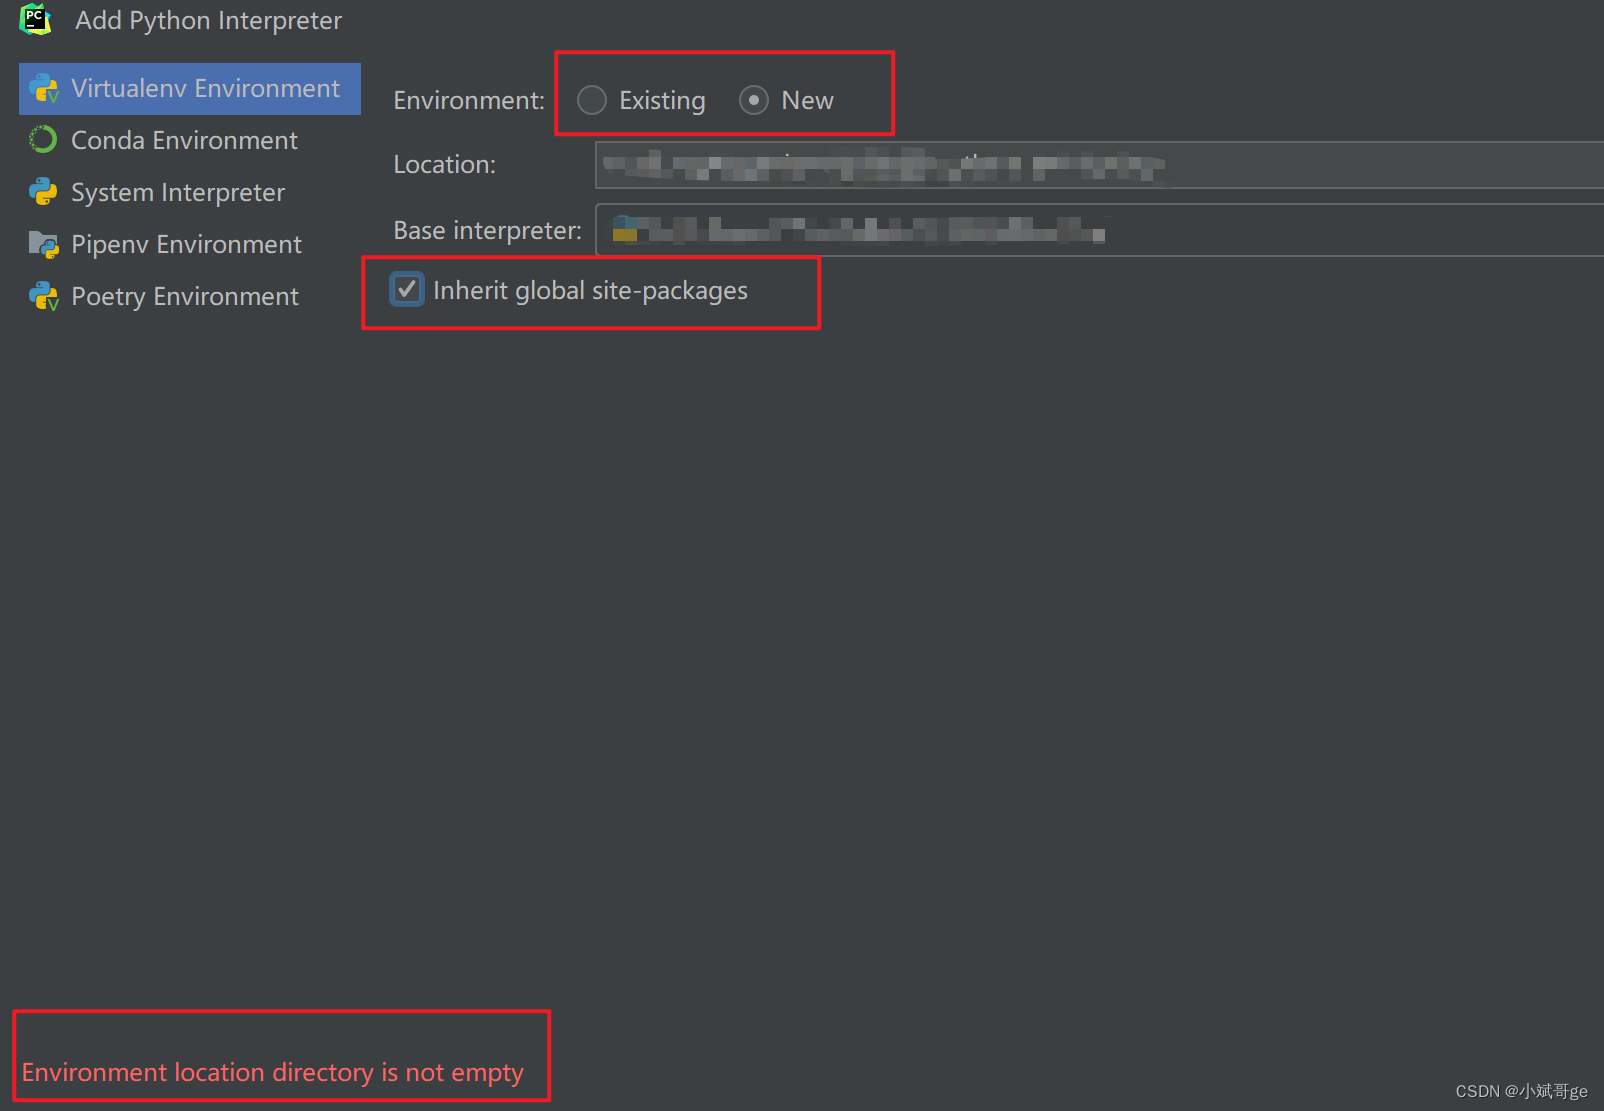Click the Virtualenv Environment python icon
The height and width of the screenshot is (1111, 1604).
pyautogui.click(x=44, y=89)
